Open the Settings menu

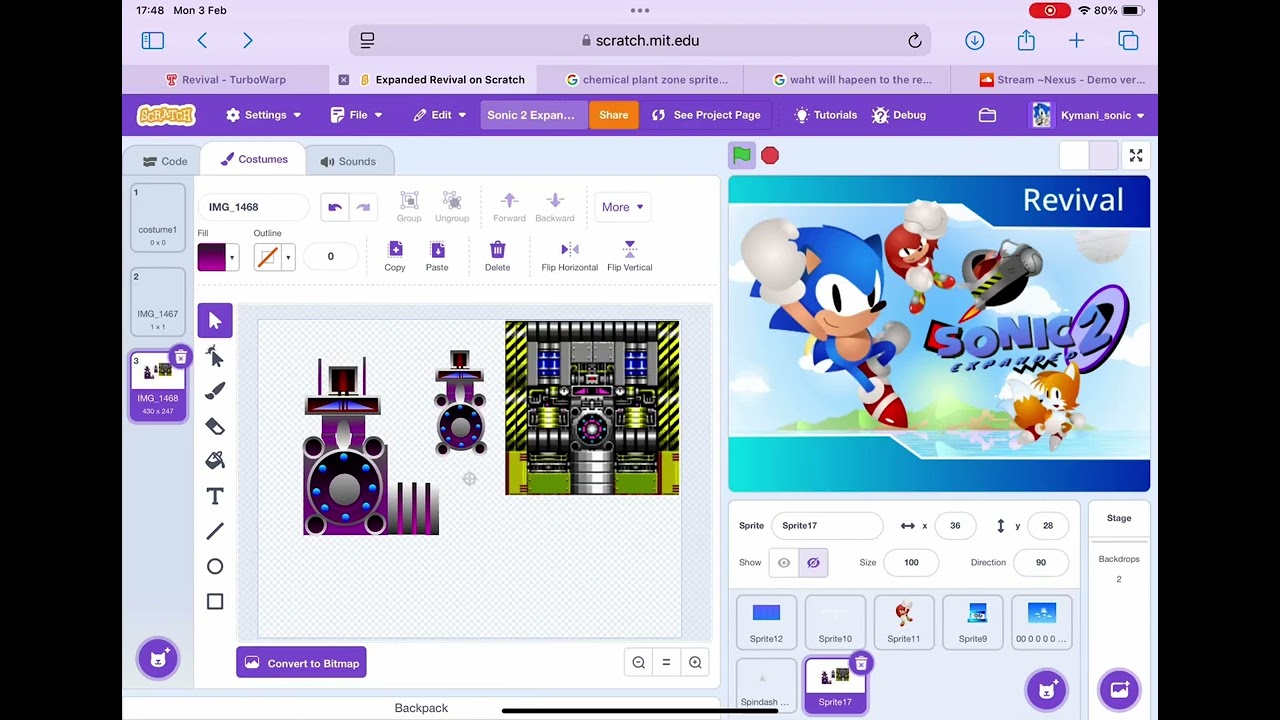coord(263,115)
